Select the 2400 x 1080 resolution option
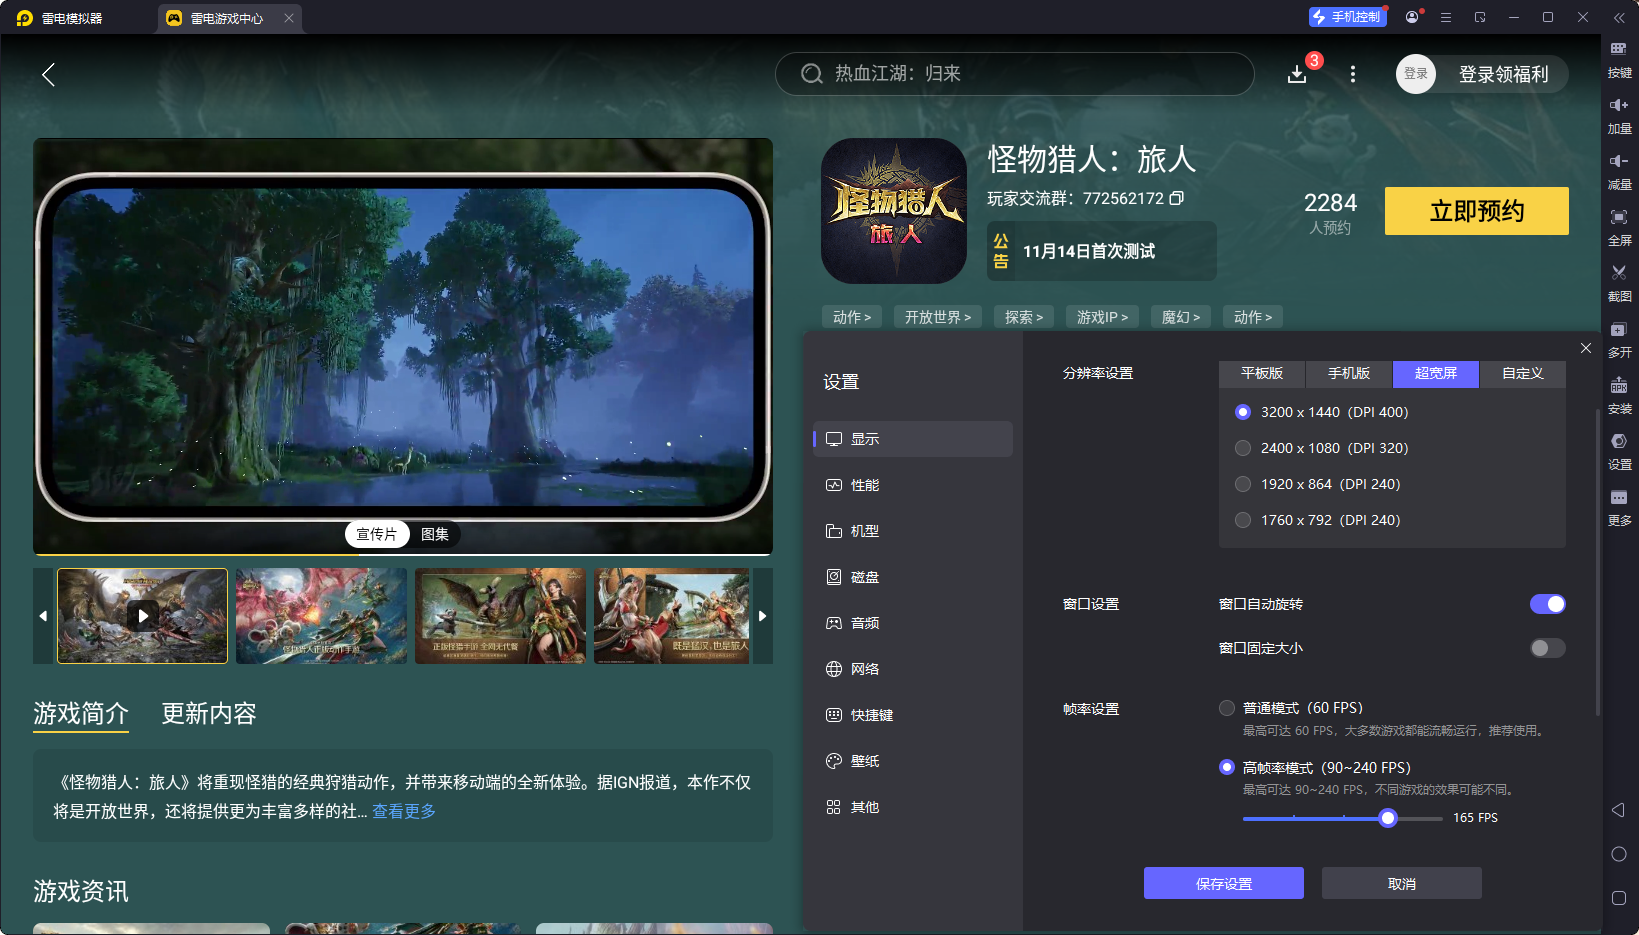This screenshot has height=935, width=1639. 1243,447
